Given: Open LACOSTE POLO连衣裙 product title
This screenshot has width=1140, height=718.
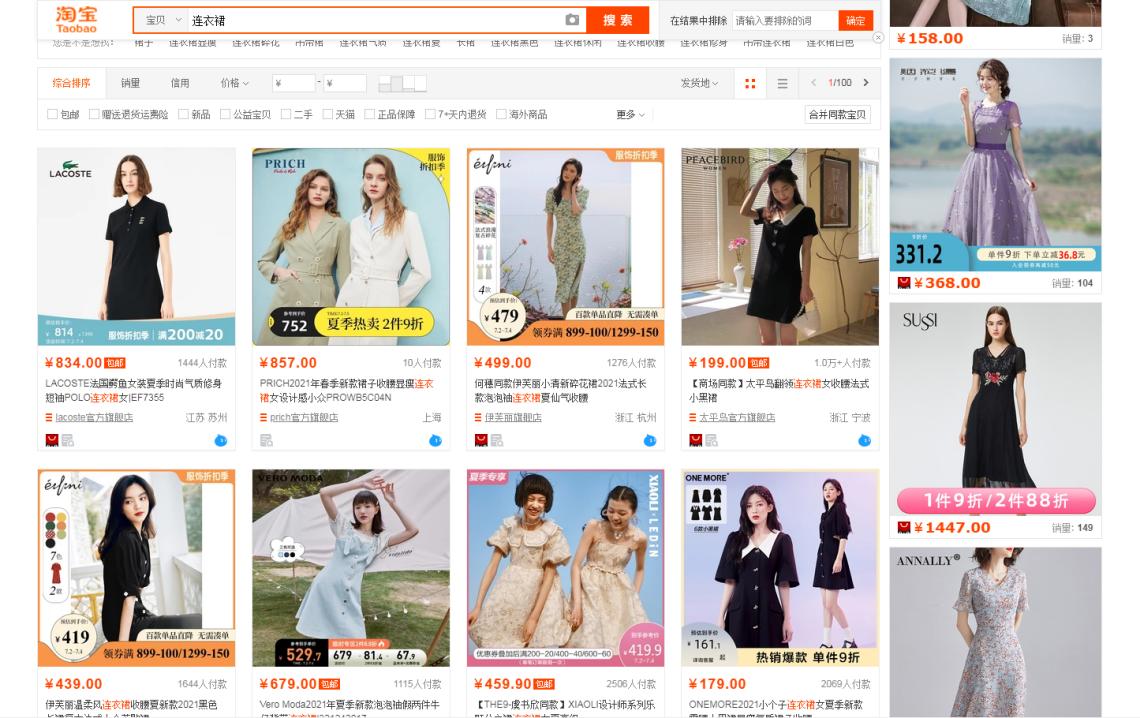Looking at the screenshot, I should [x=134, y=390].
